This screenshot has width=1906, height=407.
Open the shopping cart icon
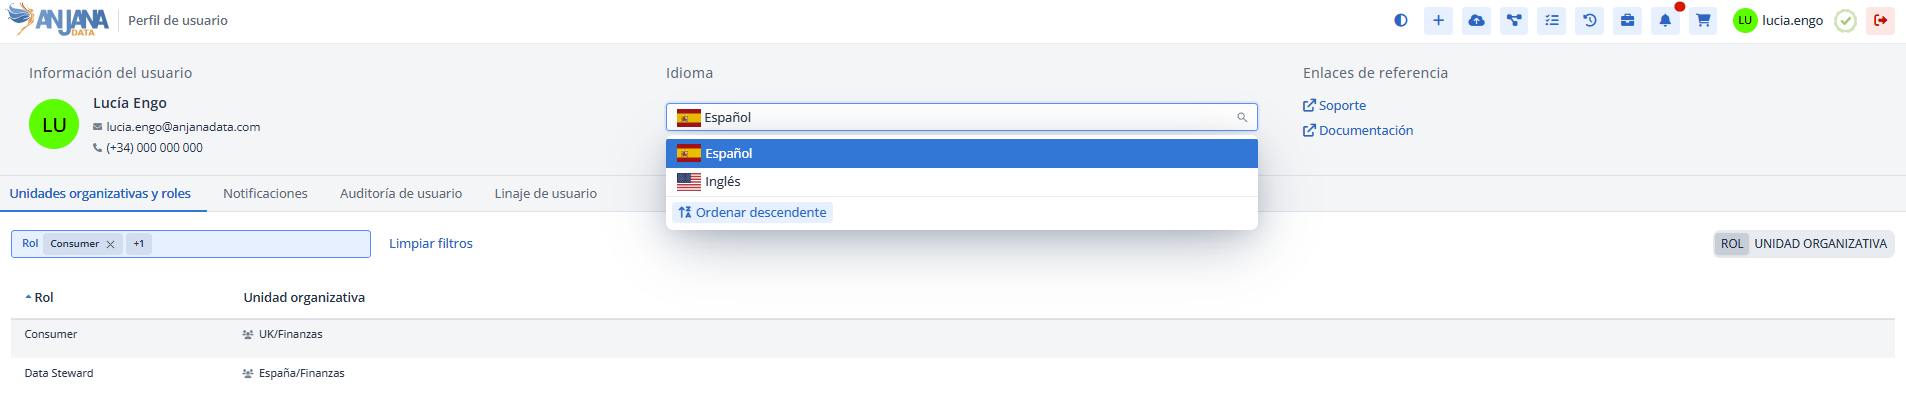(x=1703, y=20)
